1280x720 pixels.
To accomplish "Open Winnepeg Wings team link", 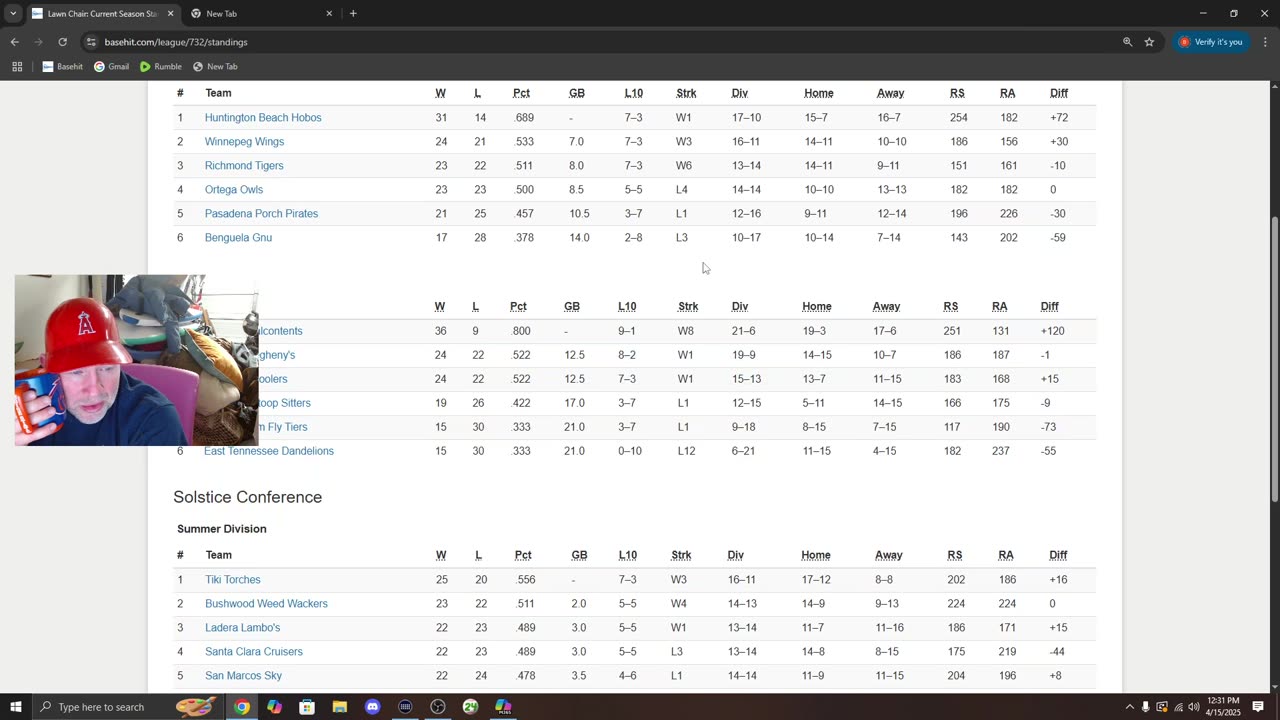I will click(x=244, y=142).
